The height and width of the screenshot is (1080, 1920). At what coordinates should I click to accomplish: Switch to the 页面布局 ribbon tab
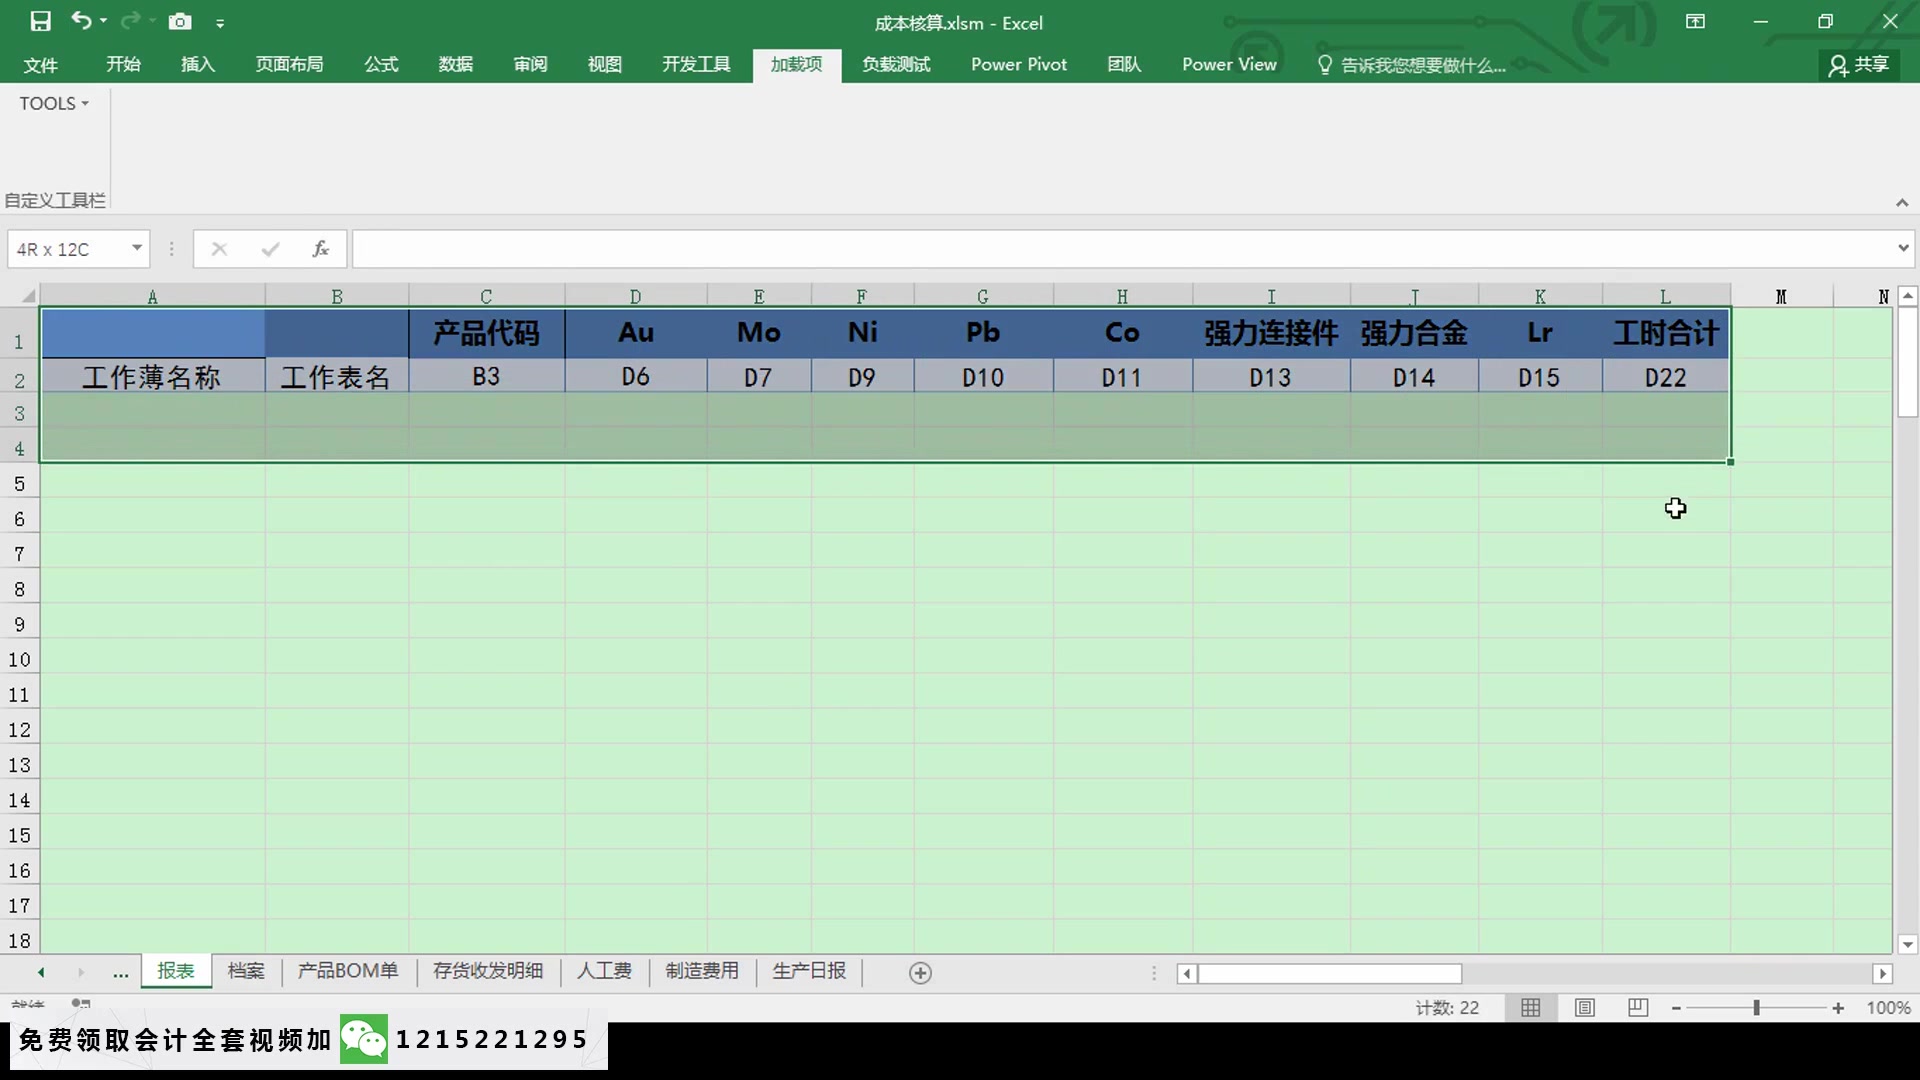289,64
